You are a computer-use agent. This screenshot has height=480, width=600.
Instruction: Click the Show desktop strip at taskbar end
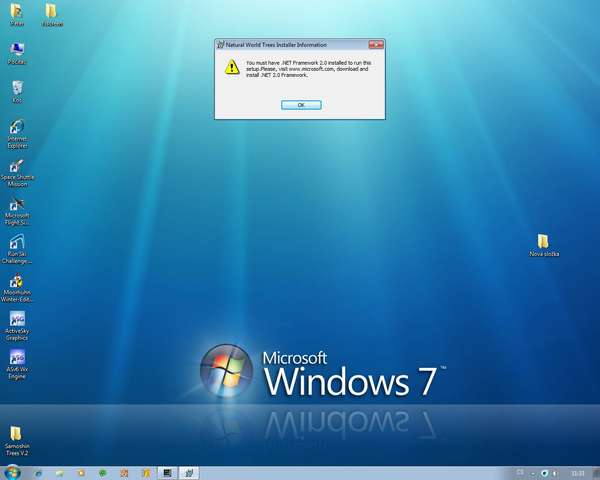(596, 473)
